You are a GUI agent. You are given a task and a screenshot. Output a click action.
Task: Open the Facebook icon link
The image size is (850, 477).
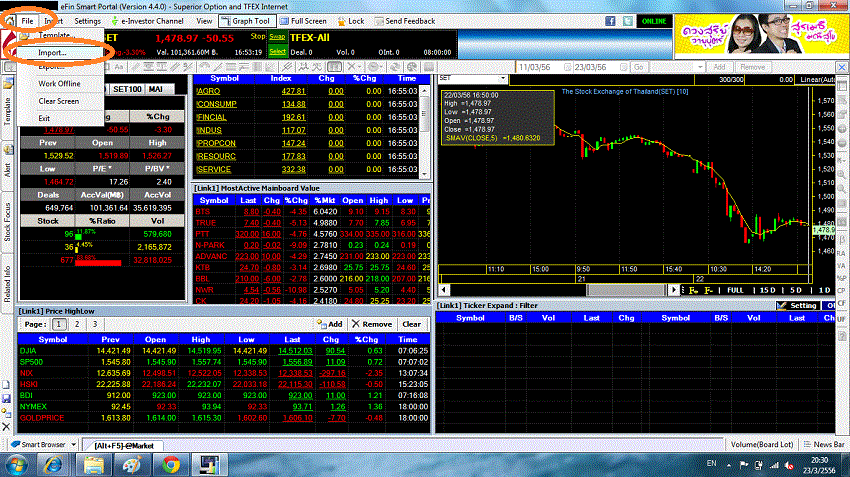[610, 21]
